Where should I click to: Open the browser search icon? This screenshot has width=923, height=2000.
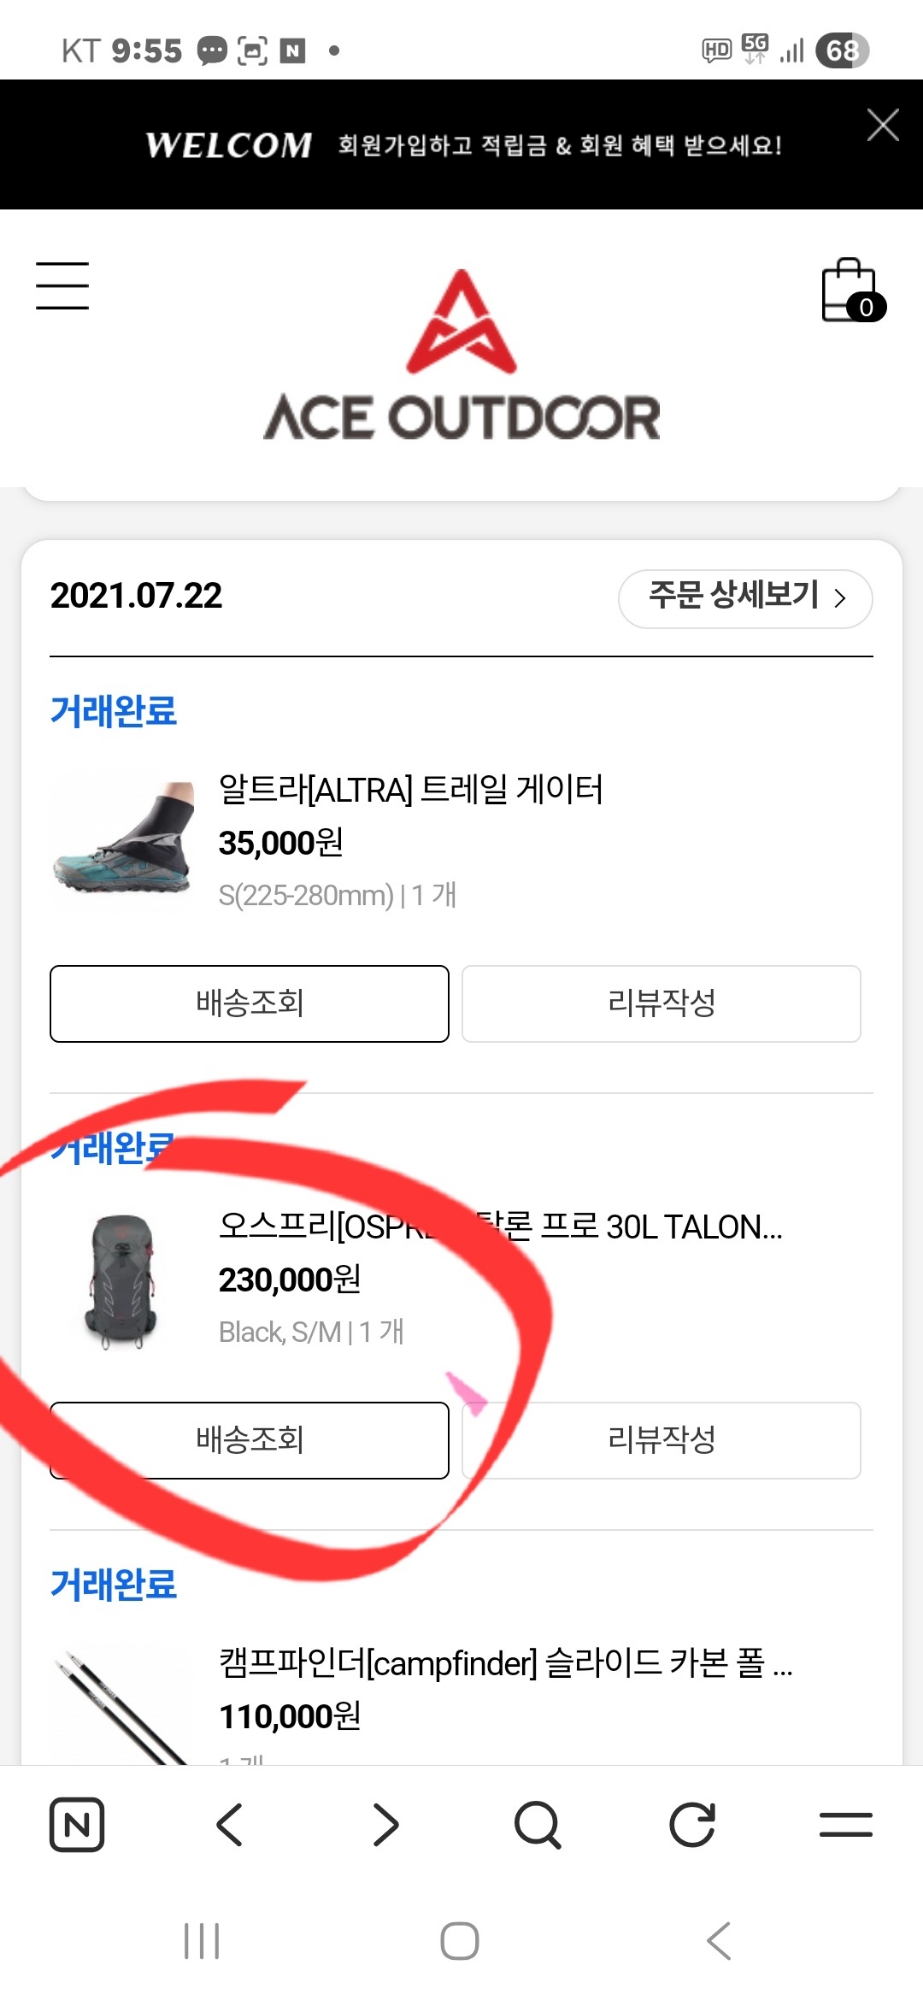point(538,1824)
